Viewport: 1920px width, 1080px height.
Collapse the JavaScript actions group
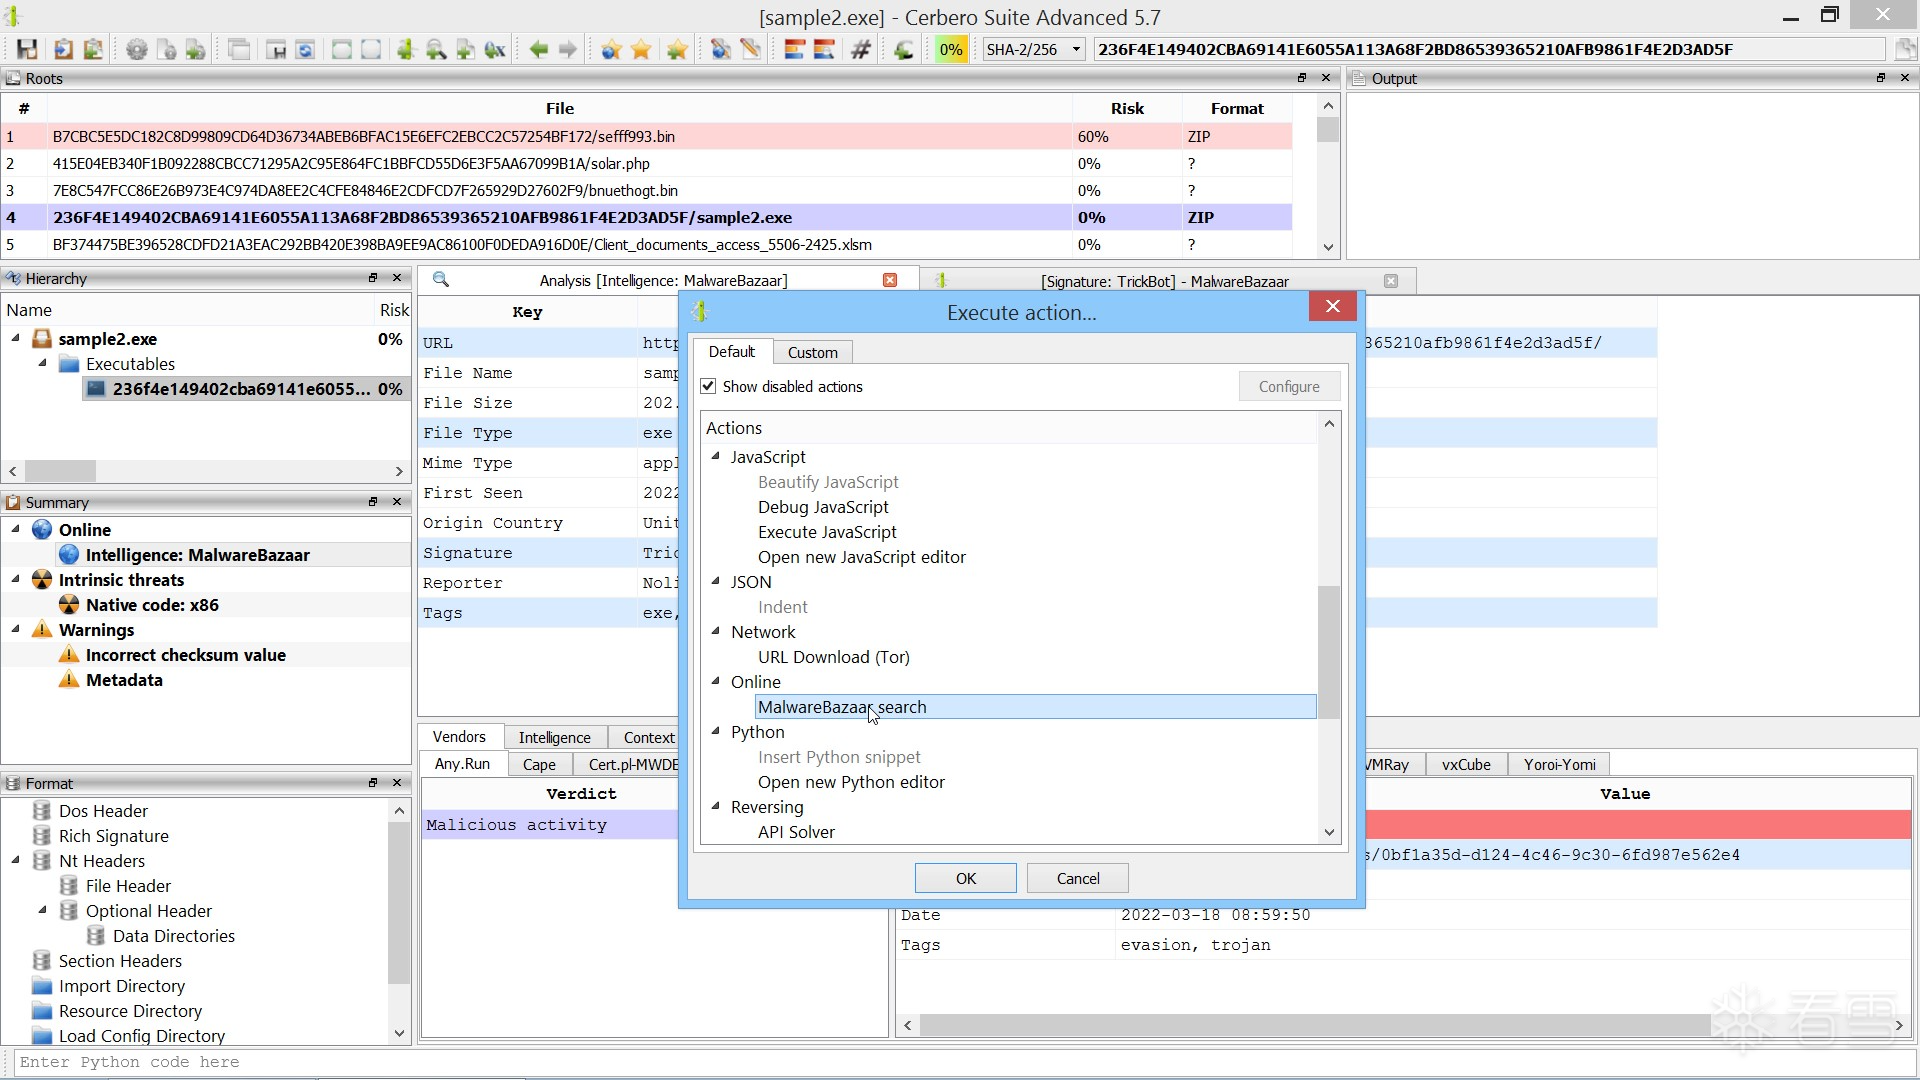click(716, 456)
